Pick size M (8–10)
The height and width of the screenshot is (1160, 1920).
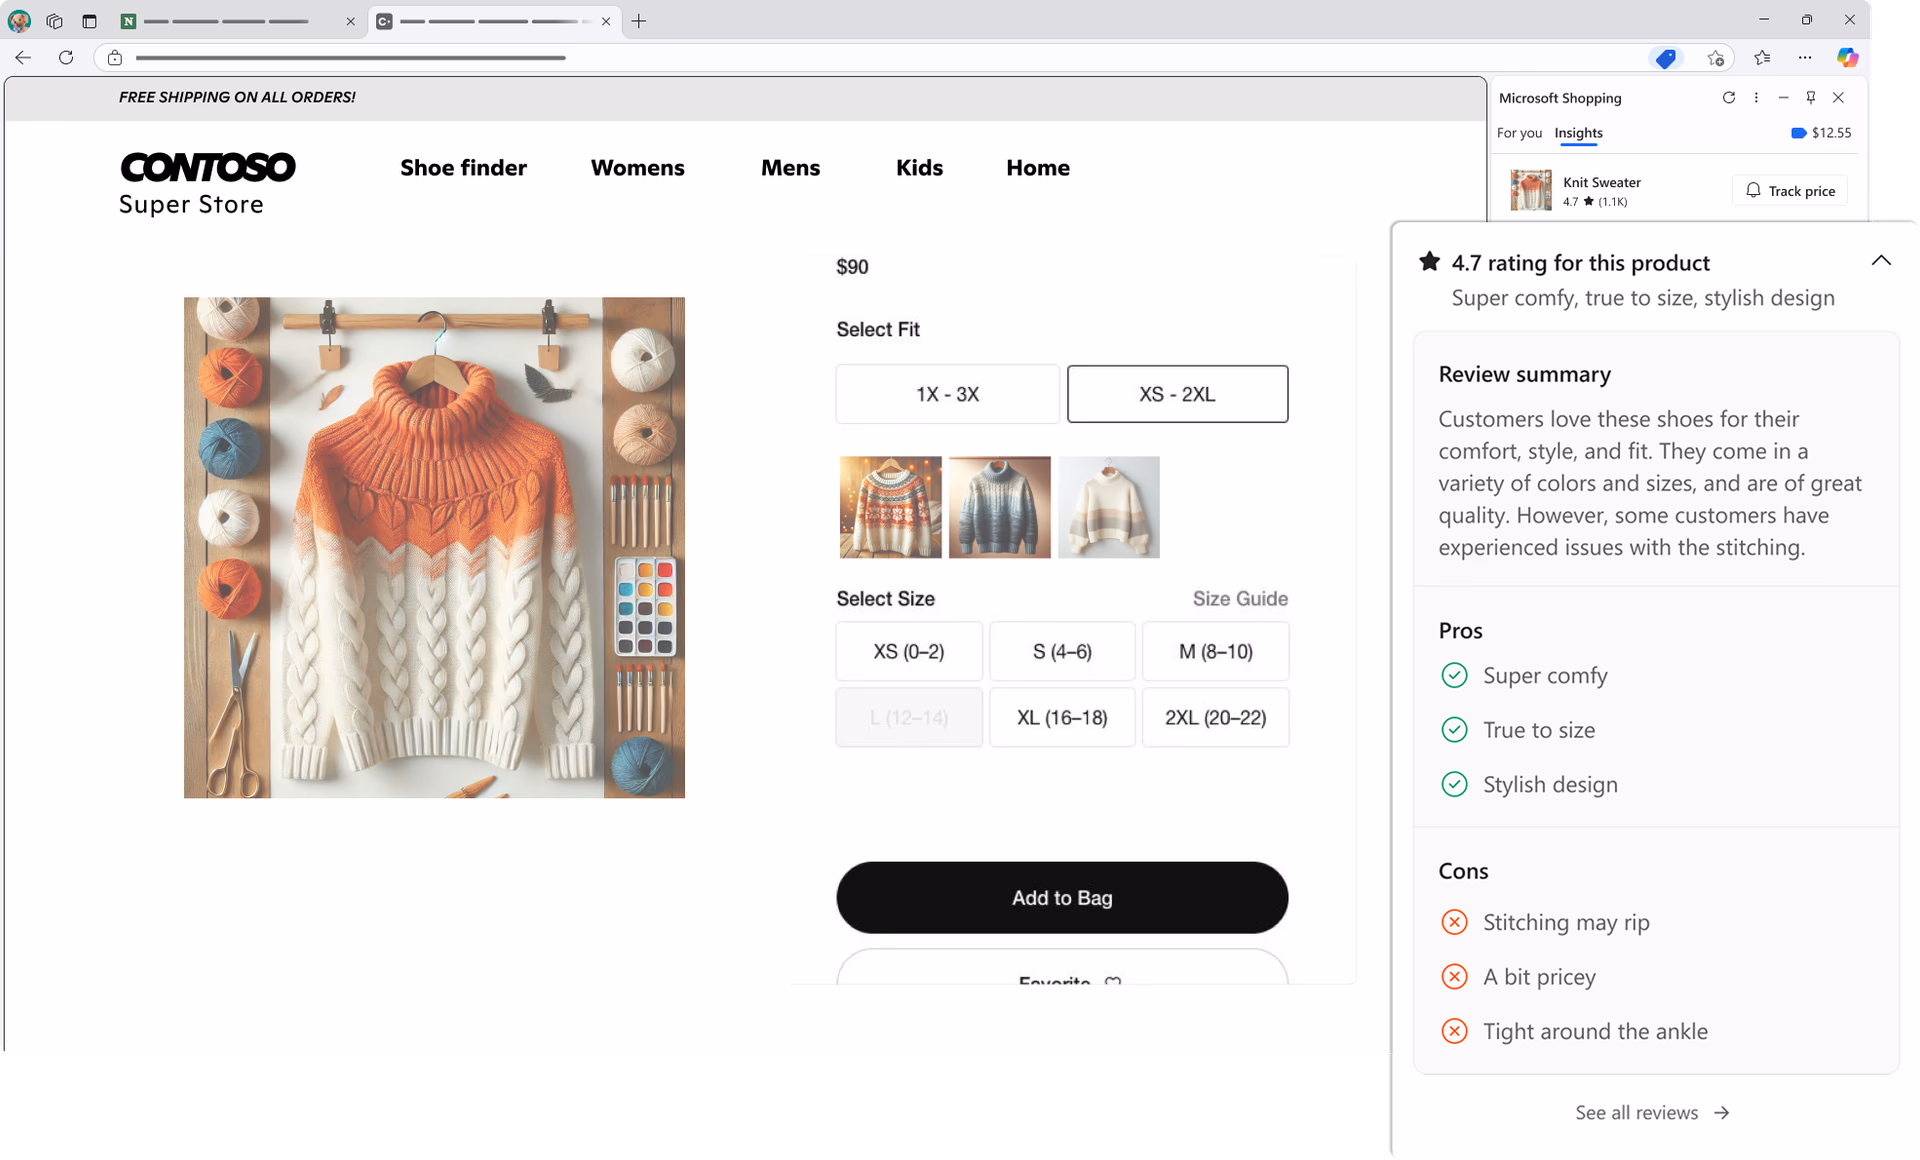(x=1215, y=652)
